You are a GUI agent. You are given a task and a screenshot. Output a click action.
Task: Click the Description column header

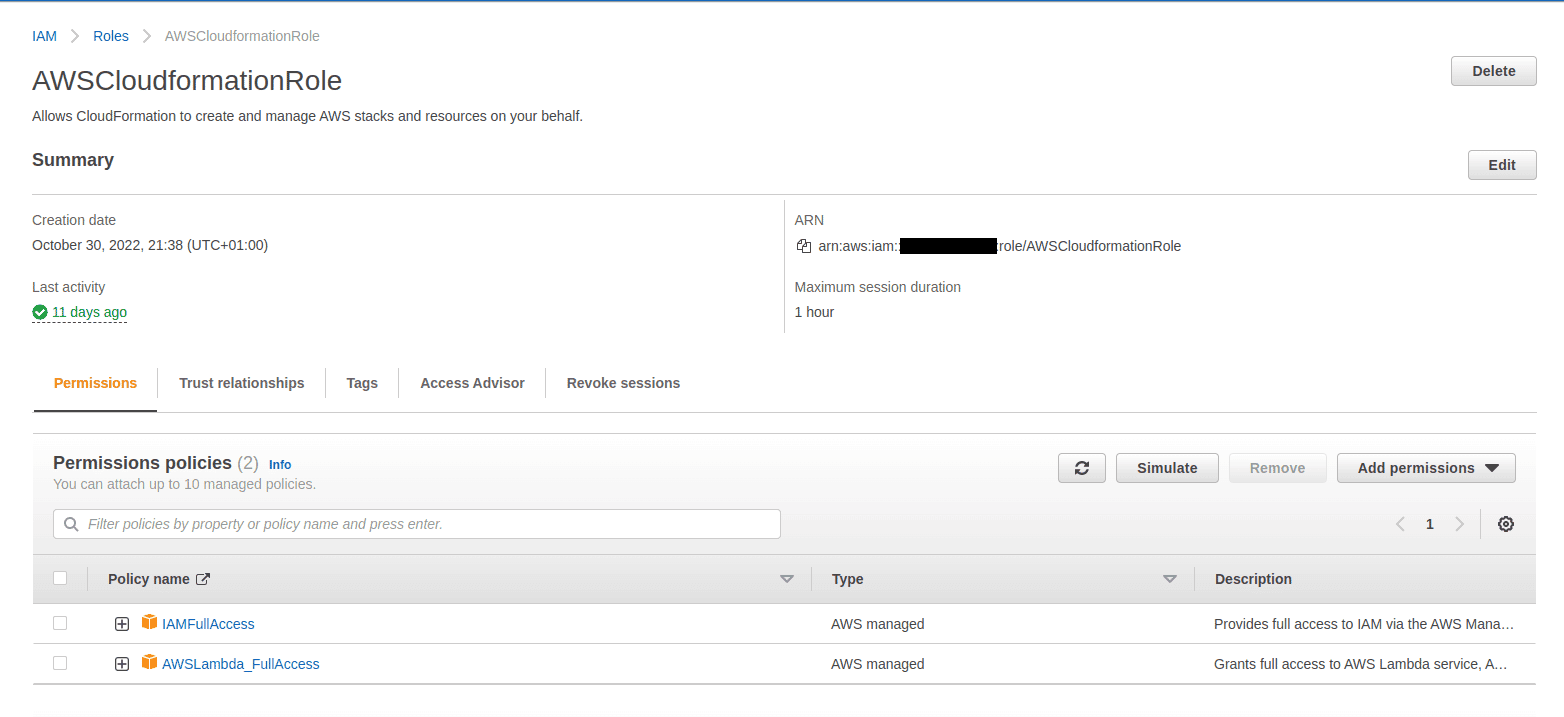[x=1253, y=579]
